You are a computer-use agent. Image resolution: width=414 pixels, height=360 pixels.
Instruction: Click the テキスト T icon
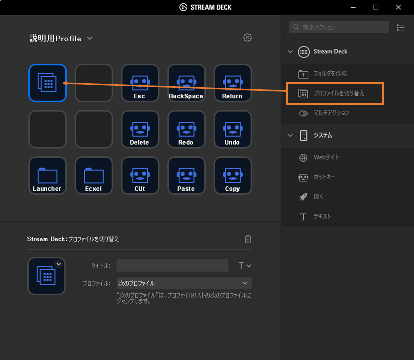(303, 217)
